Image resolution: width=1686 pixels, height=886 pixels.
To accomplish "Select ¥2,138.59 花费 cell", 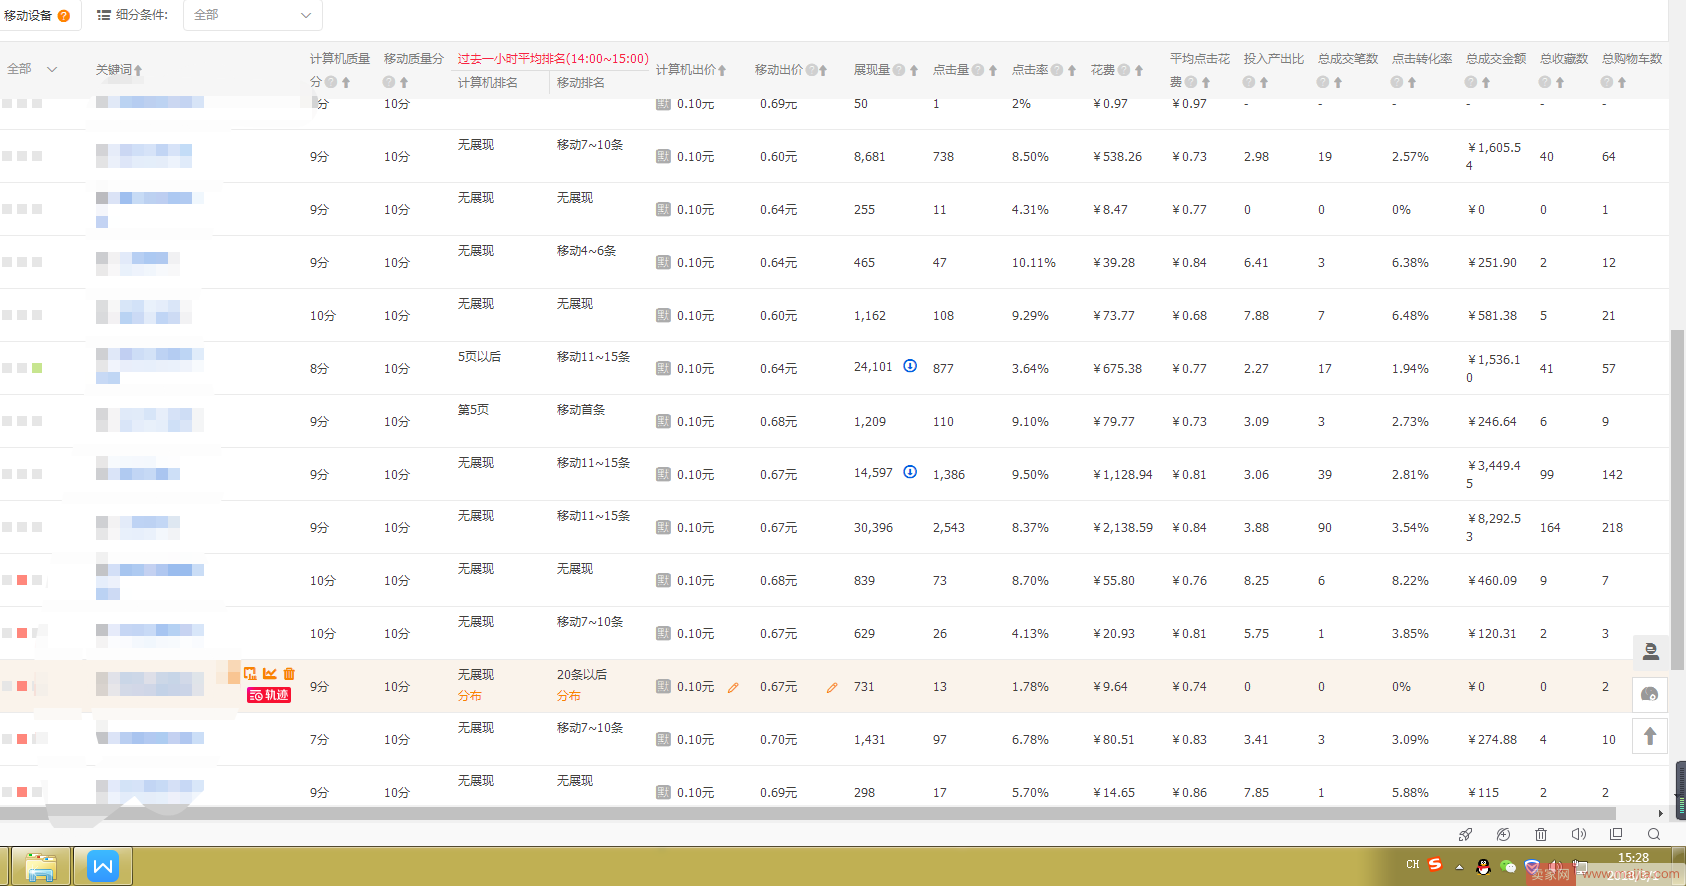I will (x=1123, y=528).
